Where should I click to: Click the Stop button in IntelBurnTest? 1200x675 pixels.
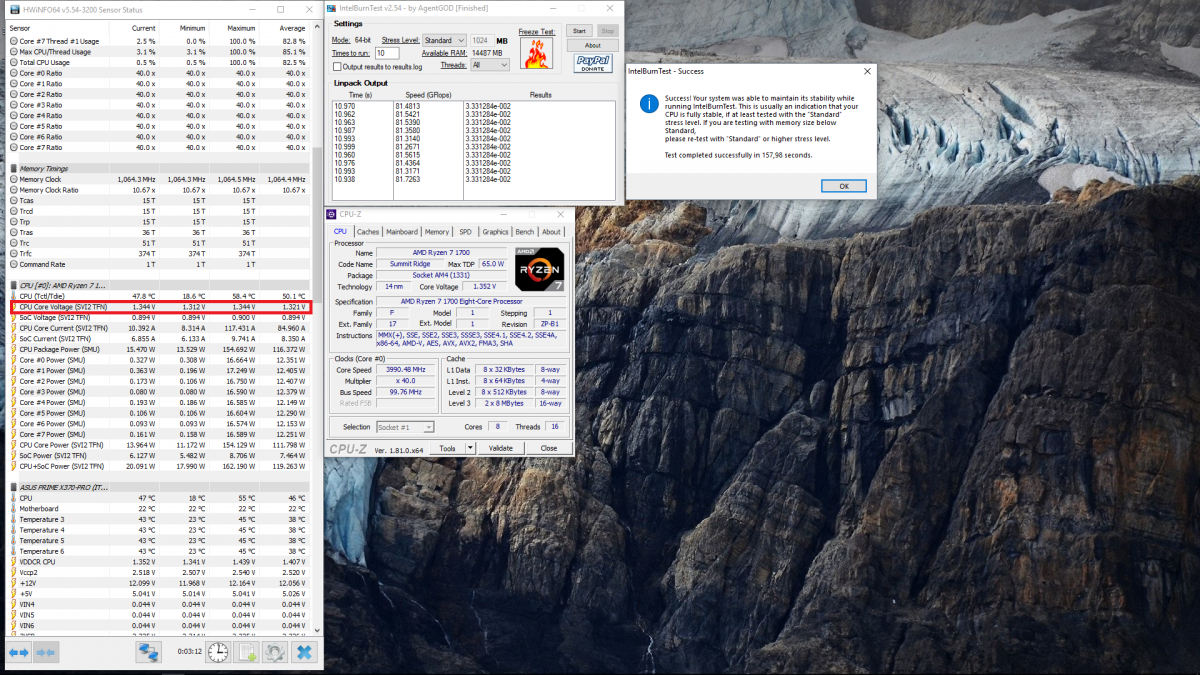[x=608, y=31]
